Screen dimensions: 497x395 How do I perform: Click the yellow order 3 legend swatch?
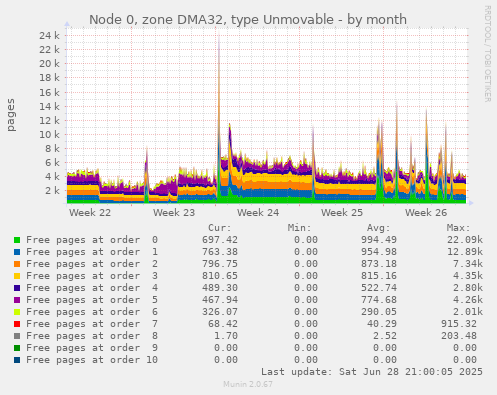[x=17, y=276]
